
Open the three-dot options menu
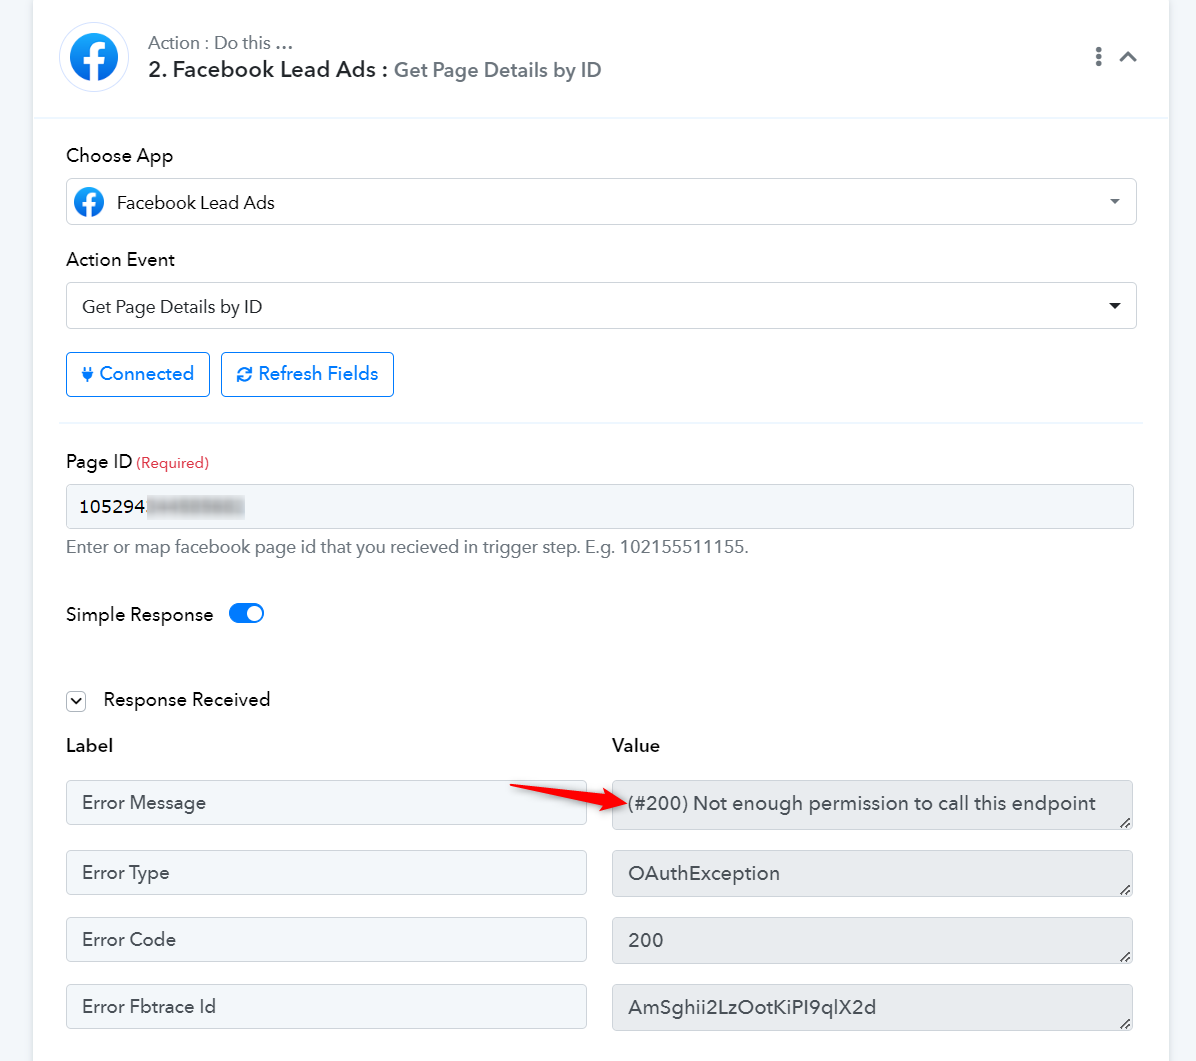pyautogui.click(x=1098, y=56)
